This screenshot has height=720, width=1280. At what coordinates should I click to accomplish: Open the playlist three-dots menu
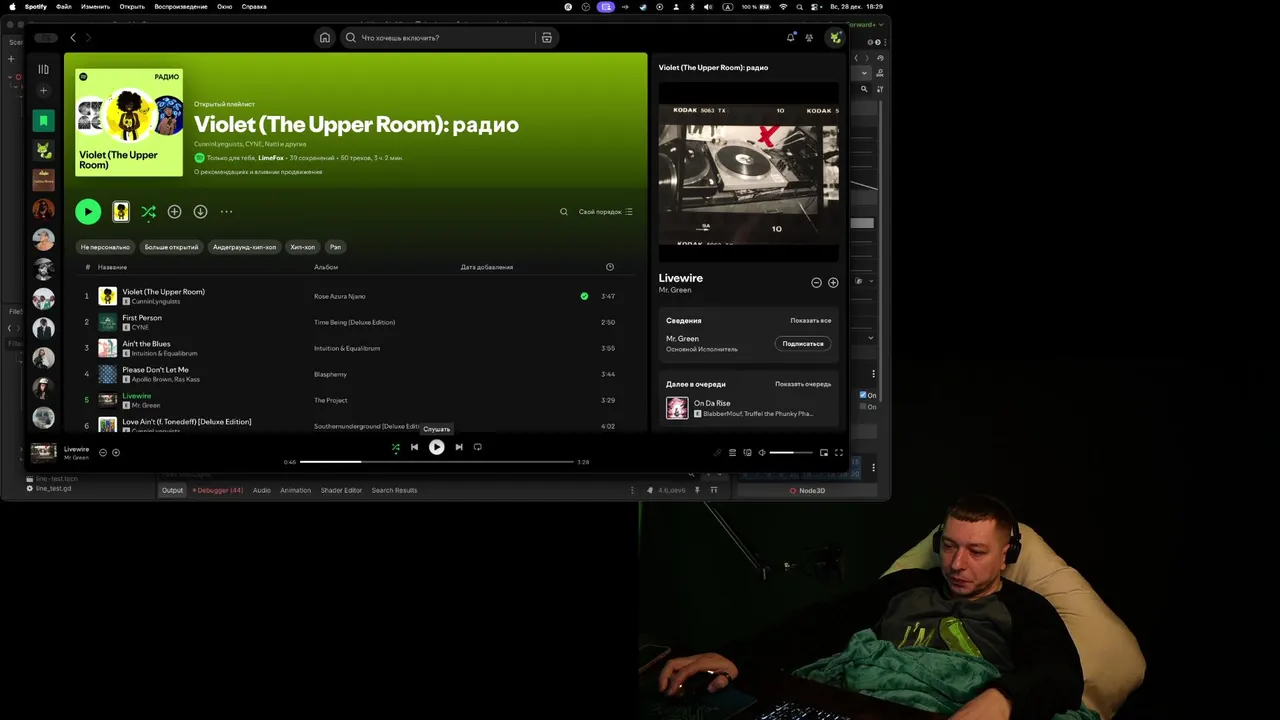point(226,212)
